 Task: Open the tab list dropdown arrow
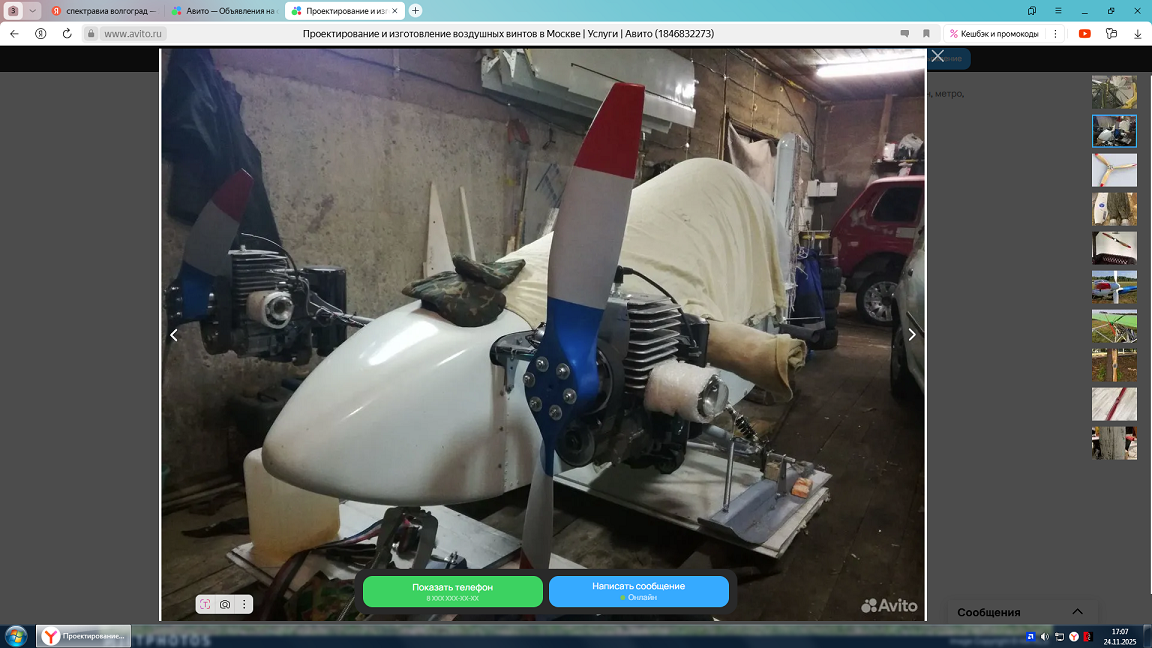(x=32, y=10)
